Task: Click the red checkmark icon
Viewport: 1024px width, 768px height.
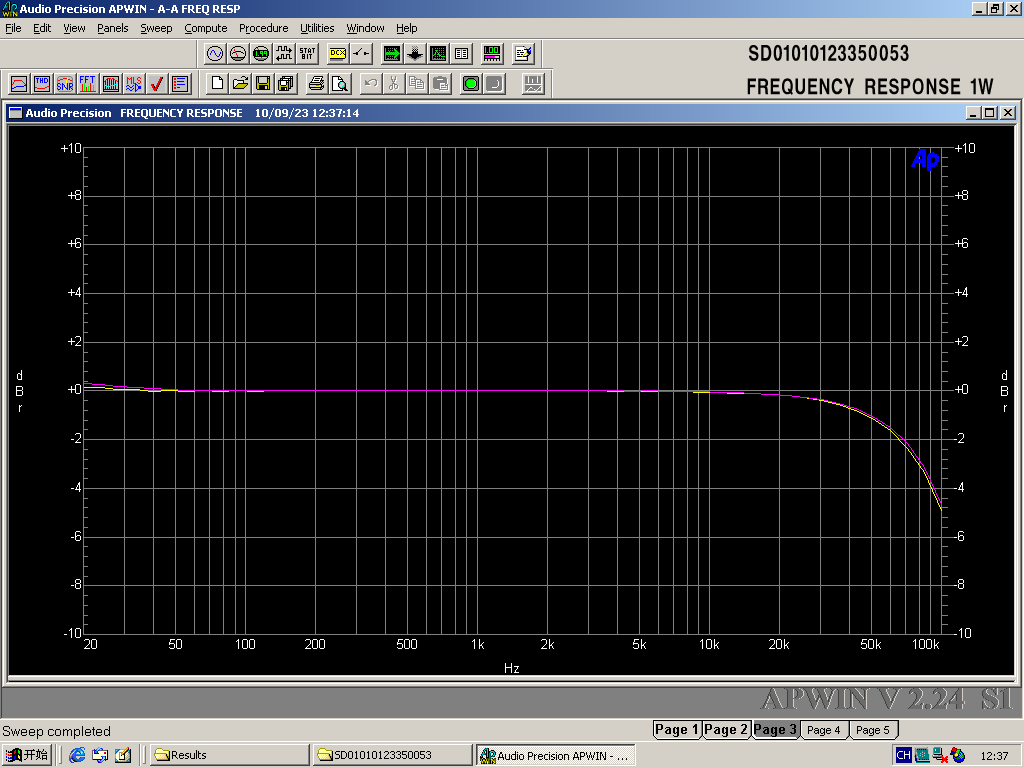Action: pyautogui.click(x=156, y=84)
